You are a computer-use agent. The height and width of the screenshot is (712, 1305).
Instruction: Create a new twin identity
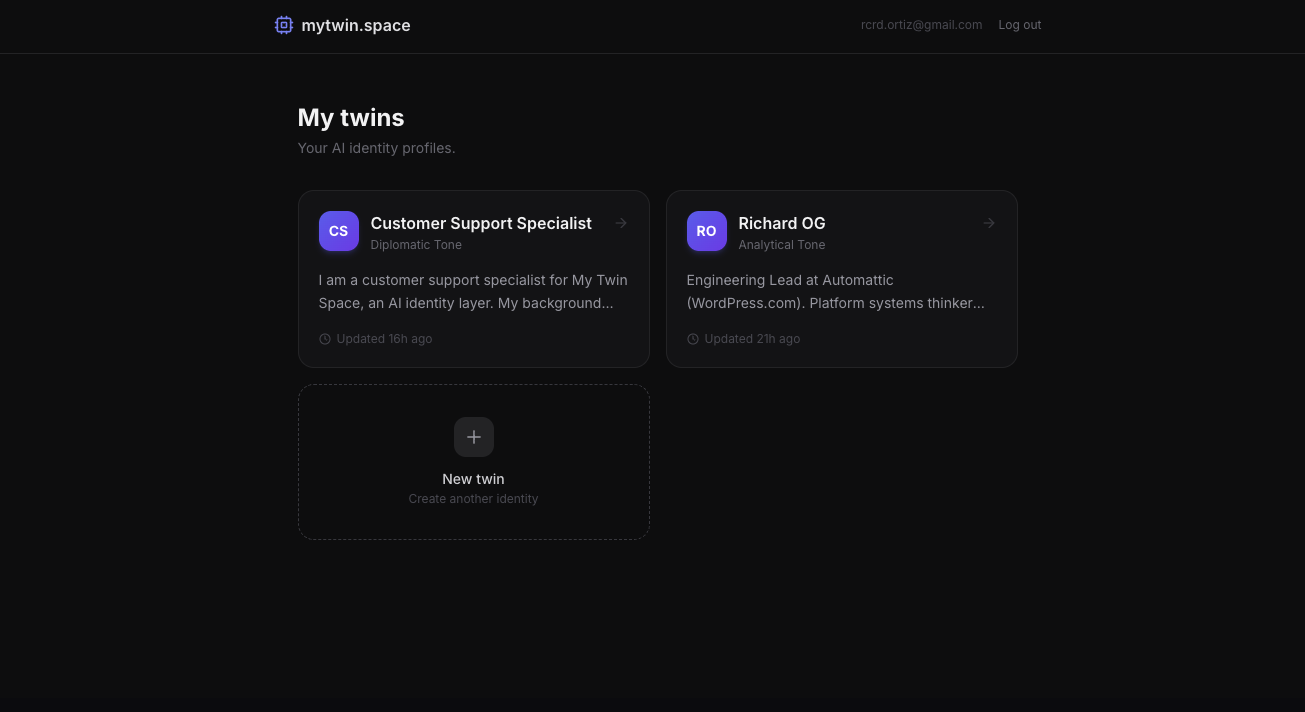(x=473, y=461)
